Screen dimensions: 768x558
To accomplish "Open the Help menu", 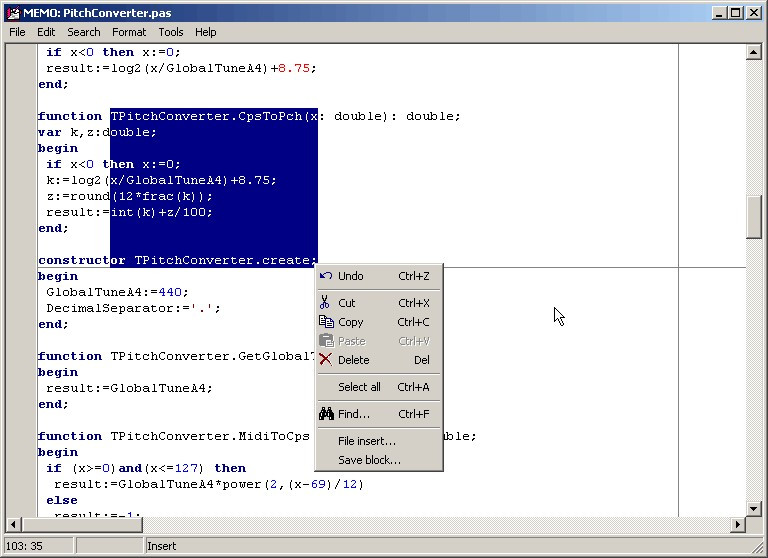I will pyautogui.click(x=205, y=32).
